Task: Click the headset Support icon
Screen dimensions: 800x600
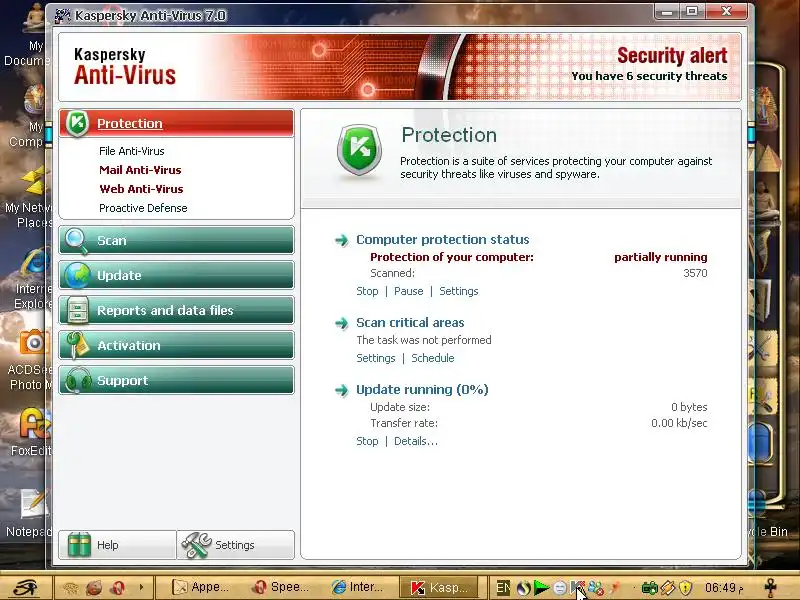Action: click(x=78, y=381)
